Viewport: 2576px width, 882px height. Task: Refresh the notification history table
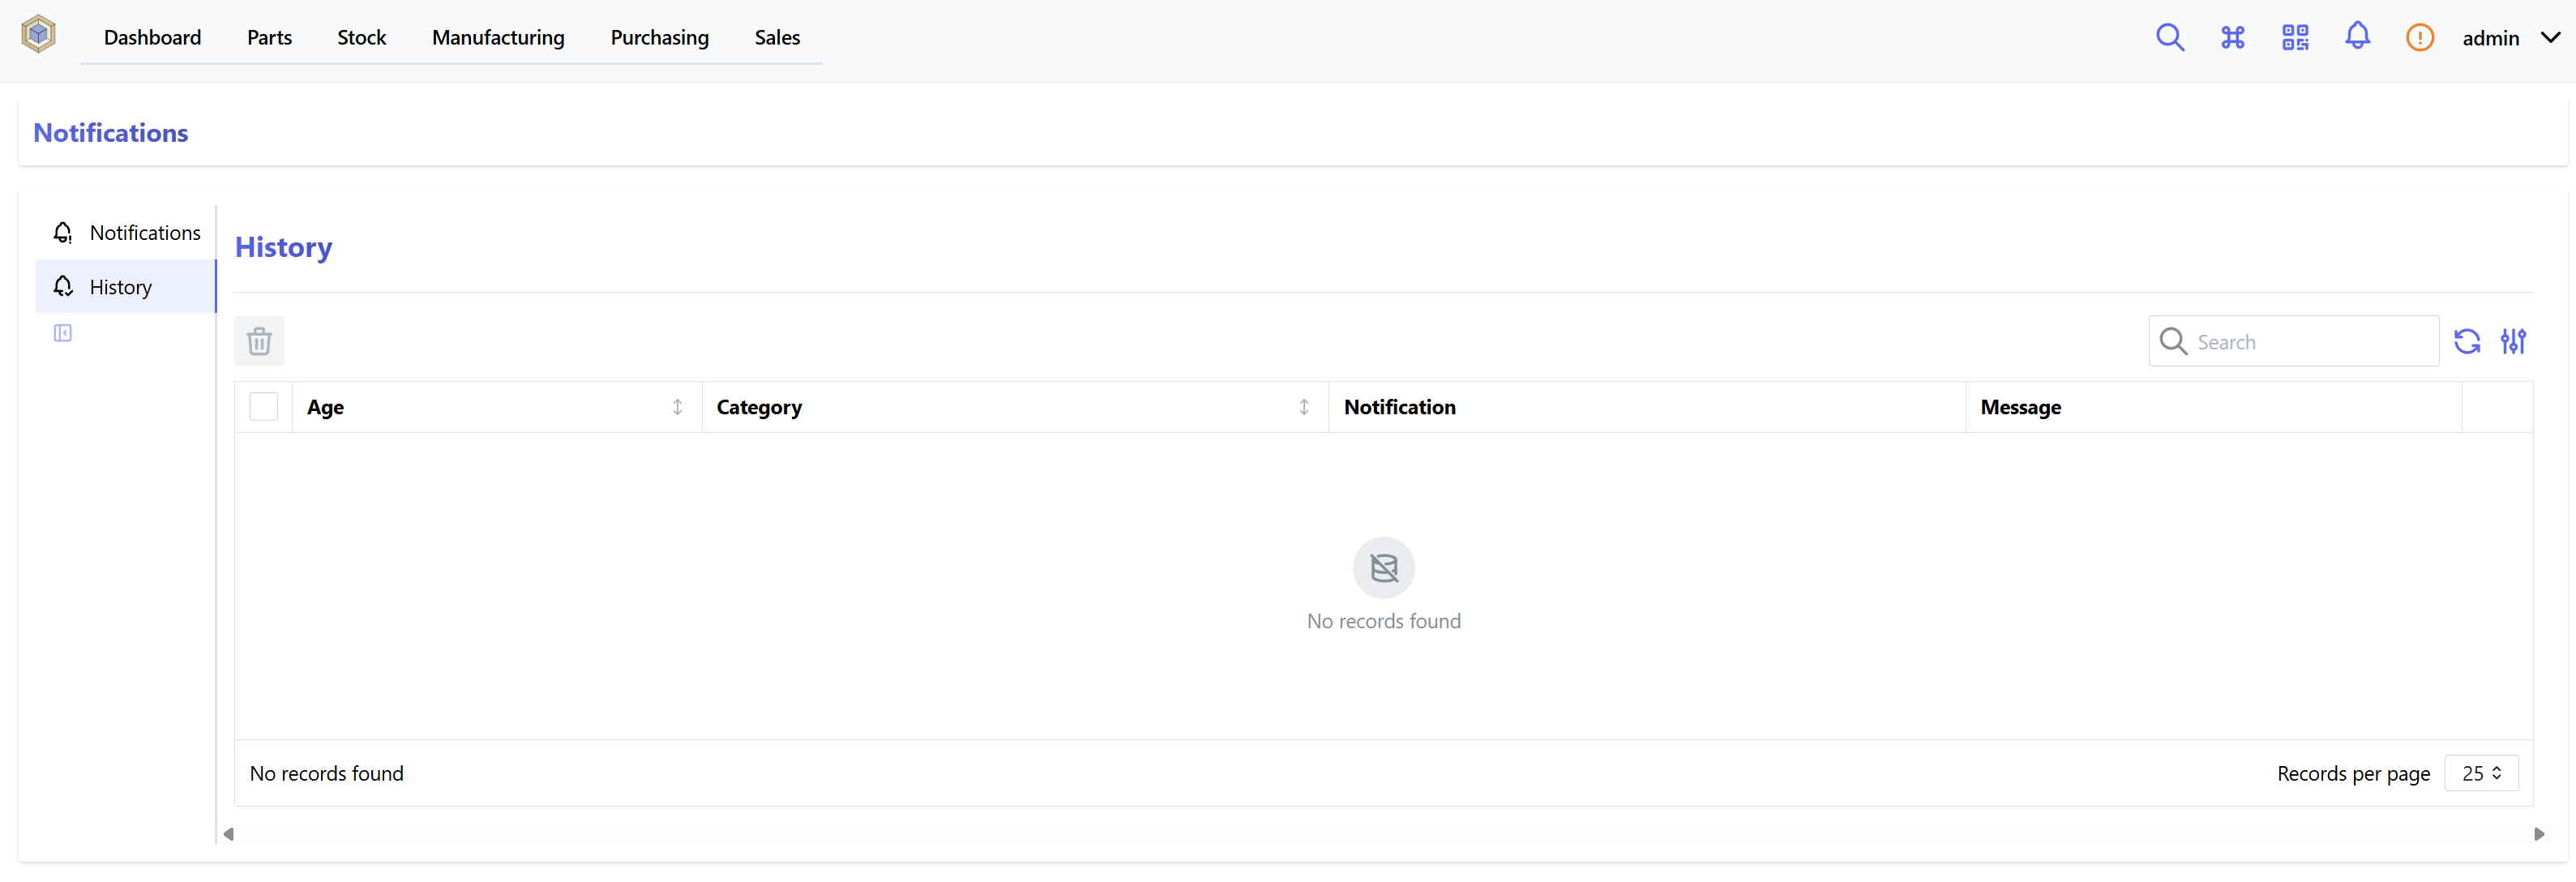click(2466, 341)
